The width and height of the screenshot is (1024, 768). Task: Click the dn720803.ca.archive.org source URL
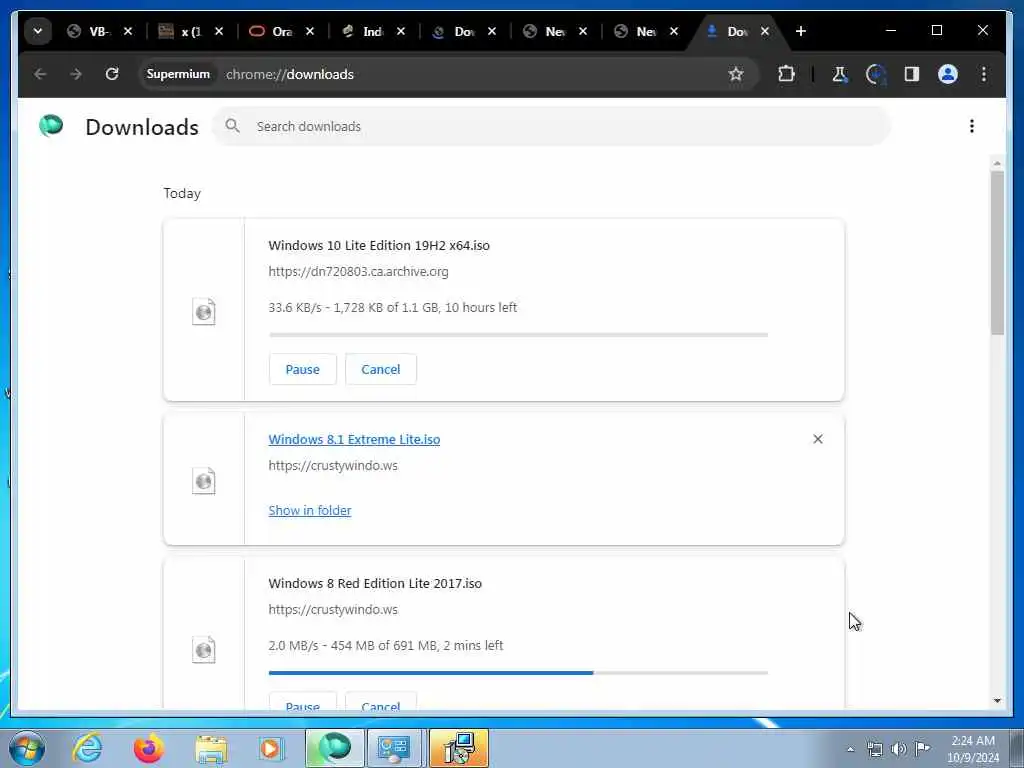click(359, 272)
